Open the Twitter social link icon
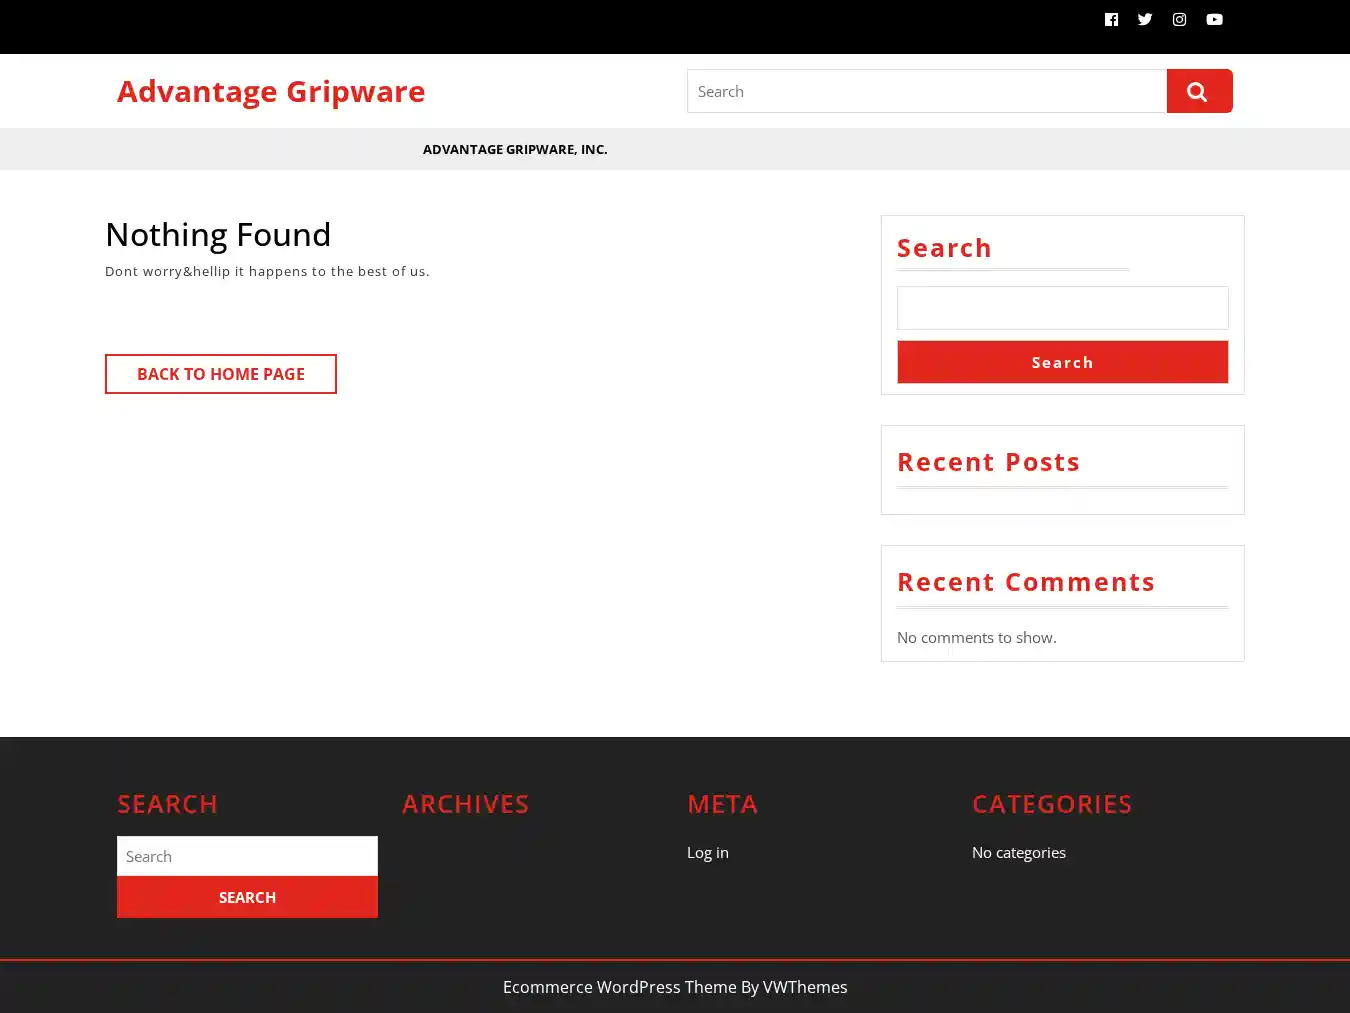The height and width of the screenshot is (1013, 1350). pyautogui.click(x=1145, y=19)
